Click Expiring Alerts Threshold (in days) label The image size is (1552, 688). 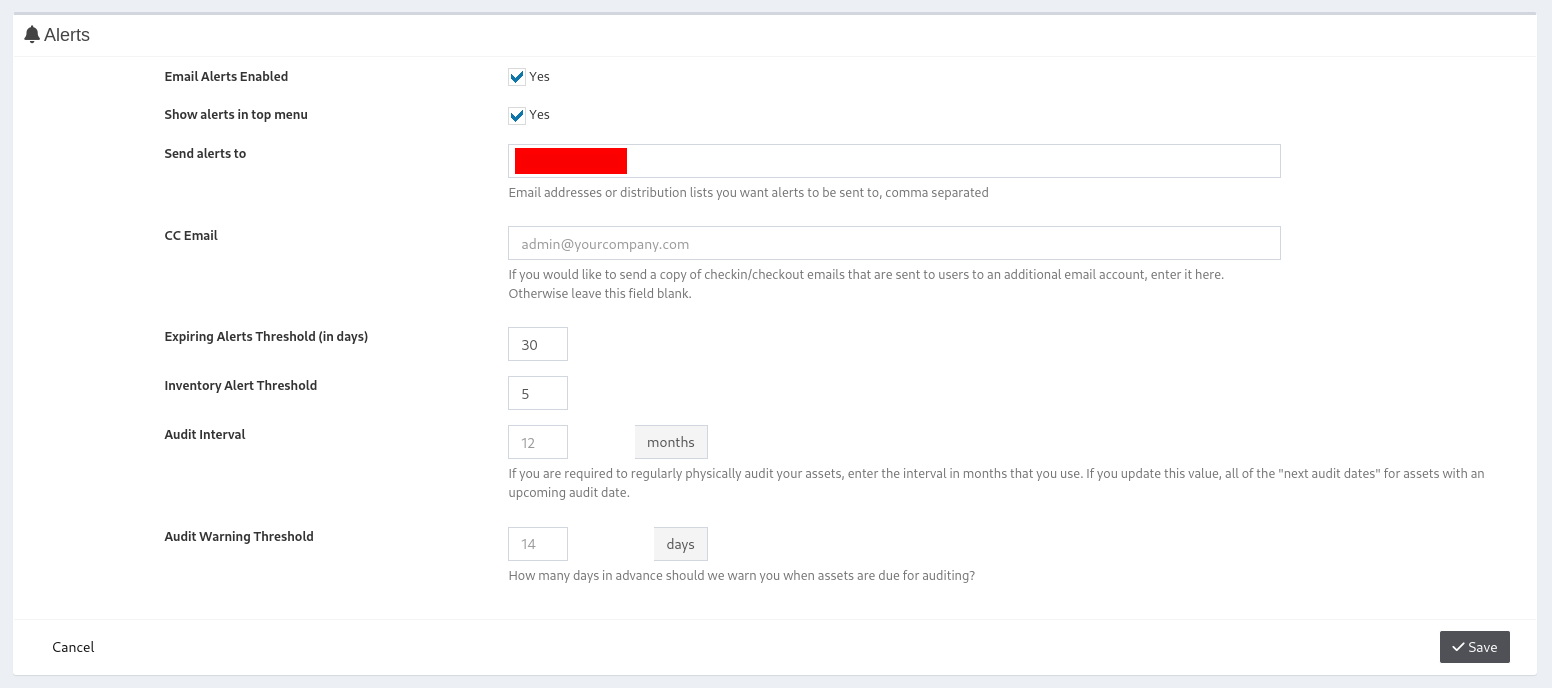pos(266,336)
